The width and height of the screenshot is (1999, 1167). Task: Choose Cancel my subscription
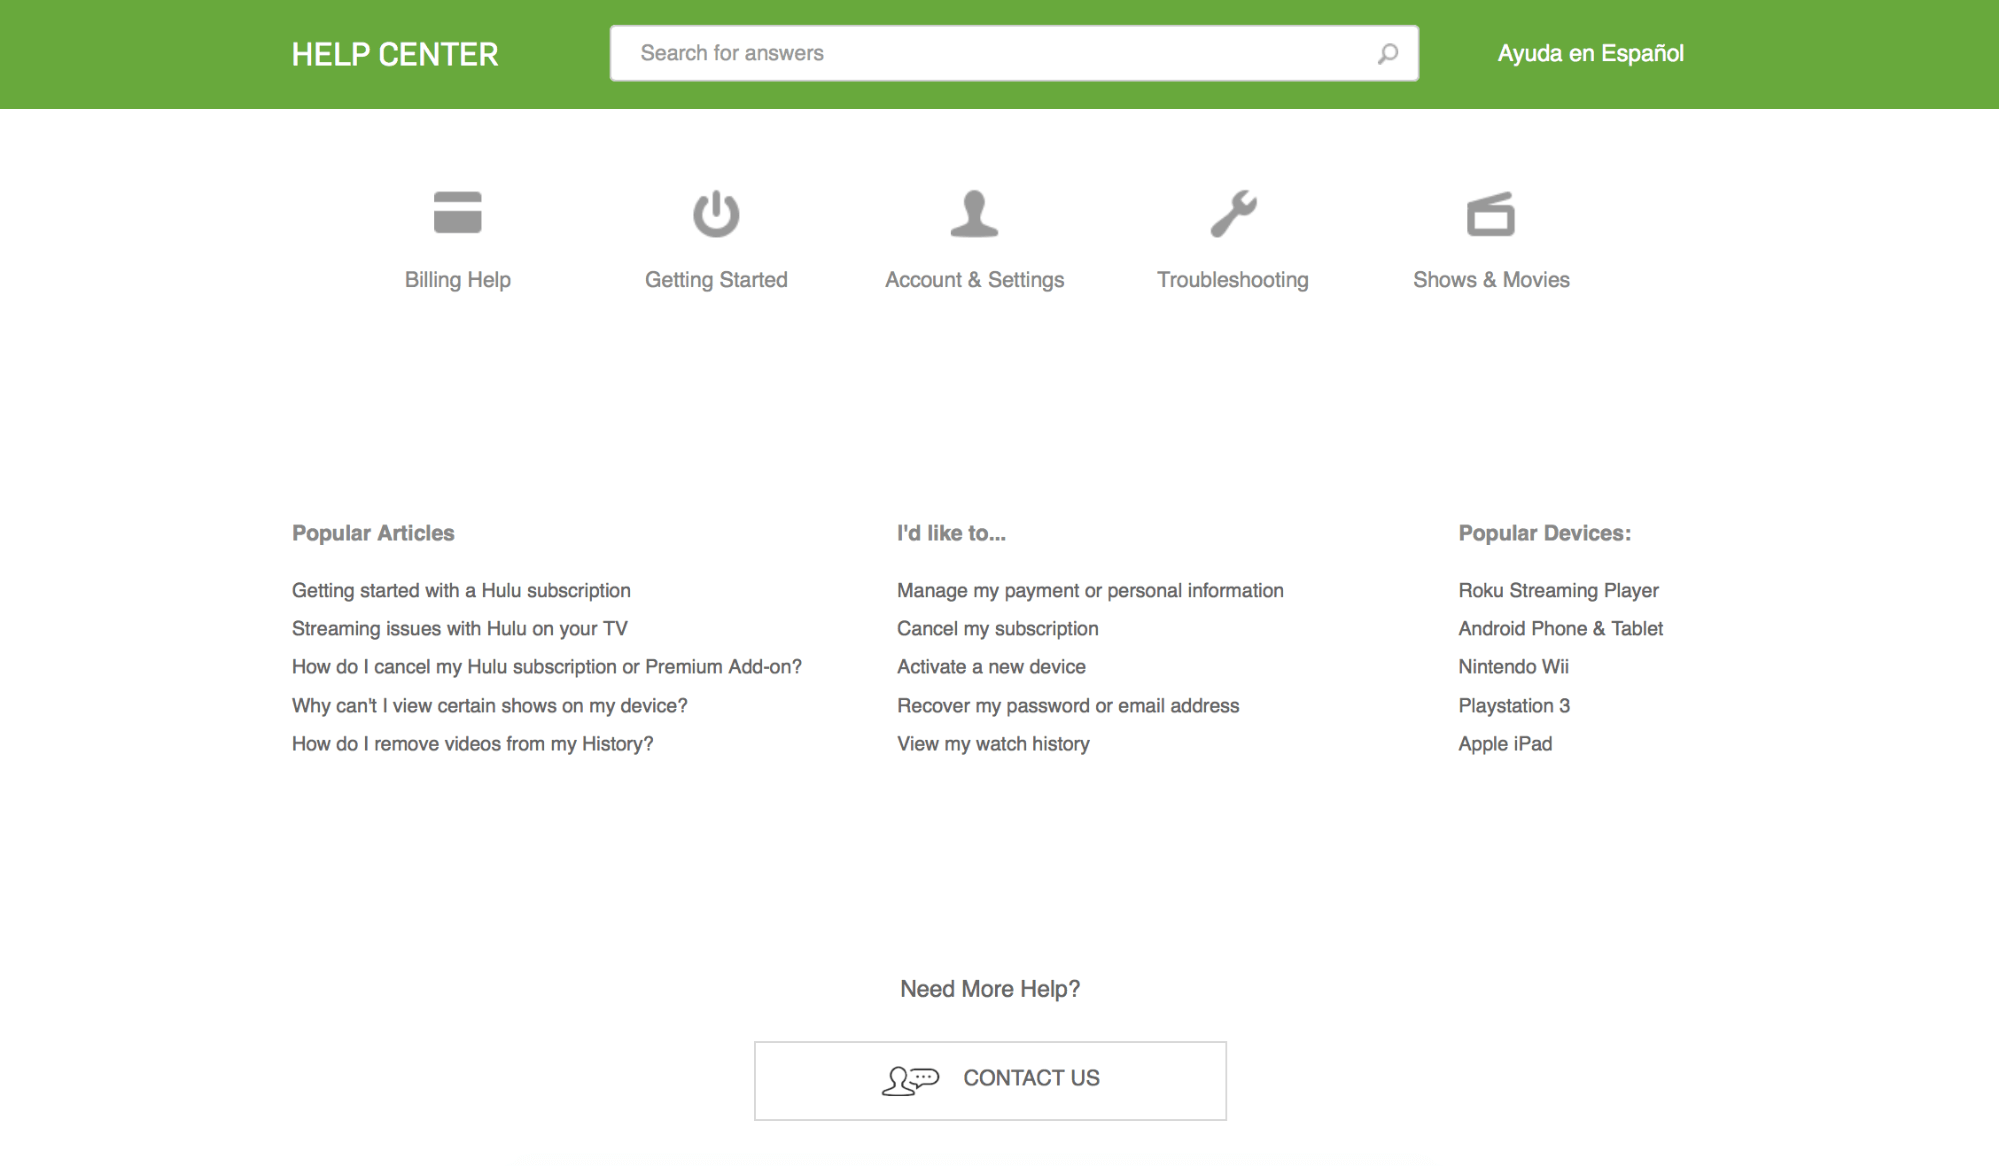(997, 628)
